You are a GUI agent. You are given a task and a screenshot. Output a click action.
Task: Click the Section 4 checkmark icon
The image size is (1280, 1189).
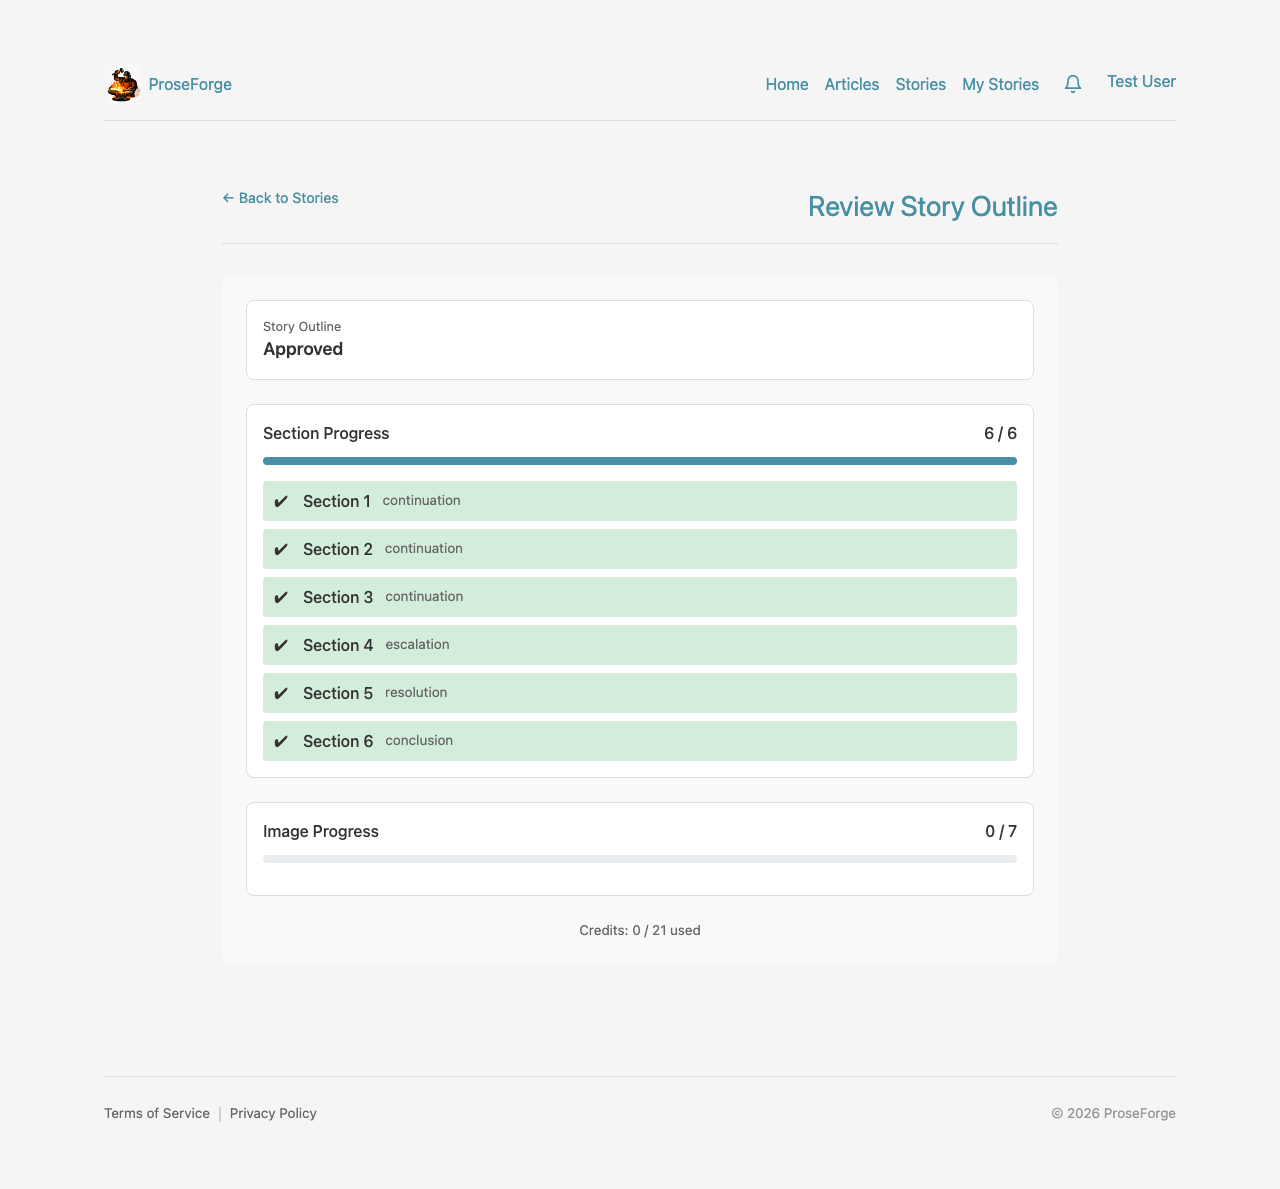[281, 645]
